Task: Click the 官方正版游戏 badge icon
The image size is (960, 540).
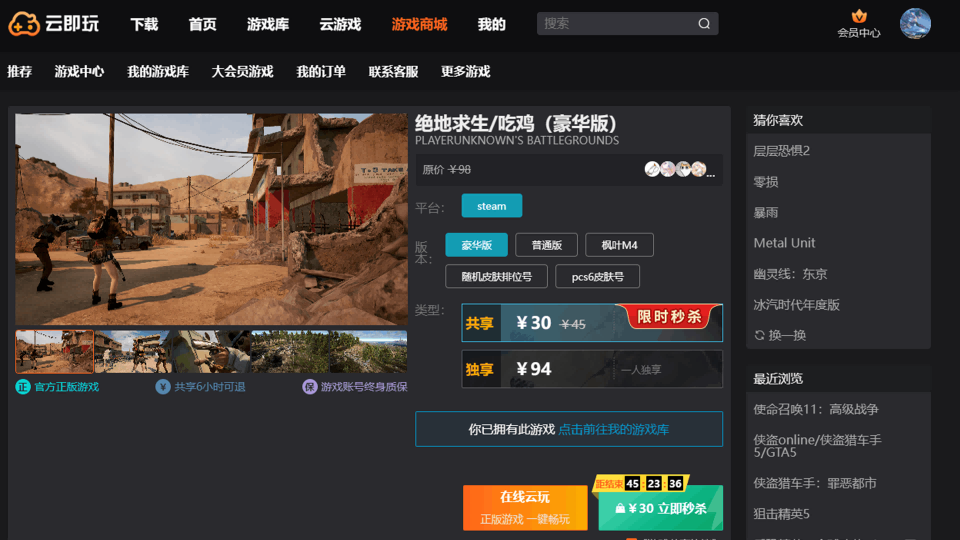Action: (x=23, y=387)
